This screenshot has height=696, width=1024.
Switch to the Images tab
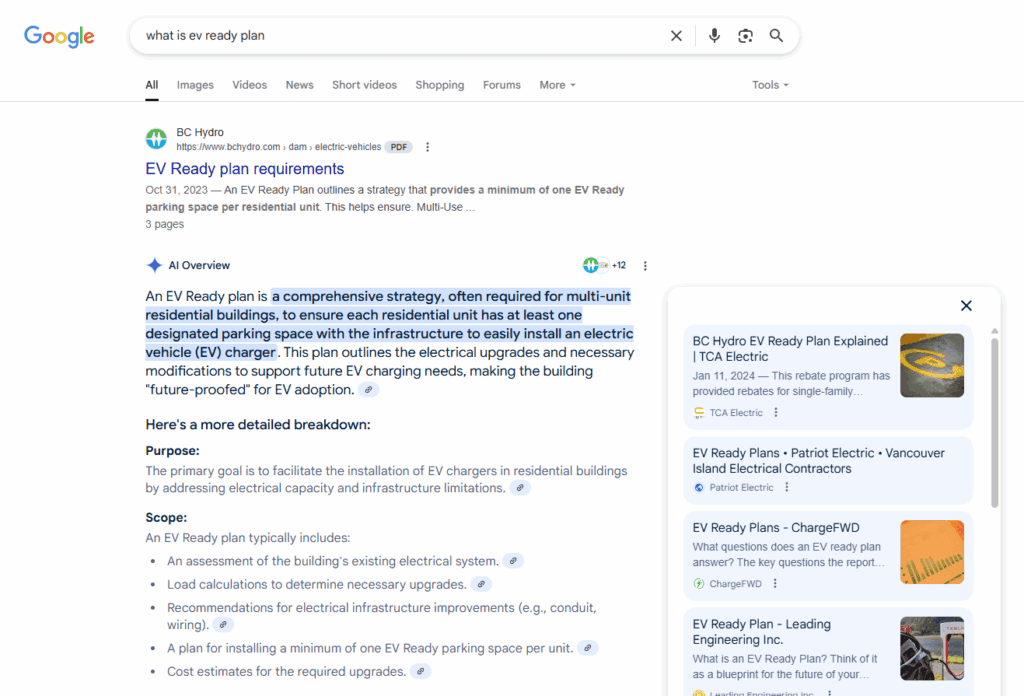(x=195, y=85)
